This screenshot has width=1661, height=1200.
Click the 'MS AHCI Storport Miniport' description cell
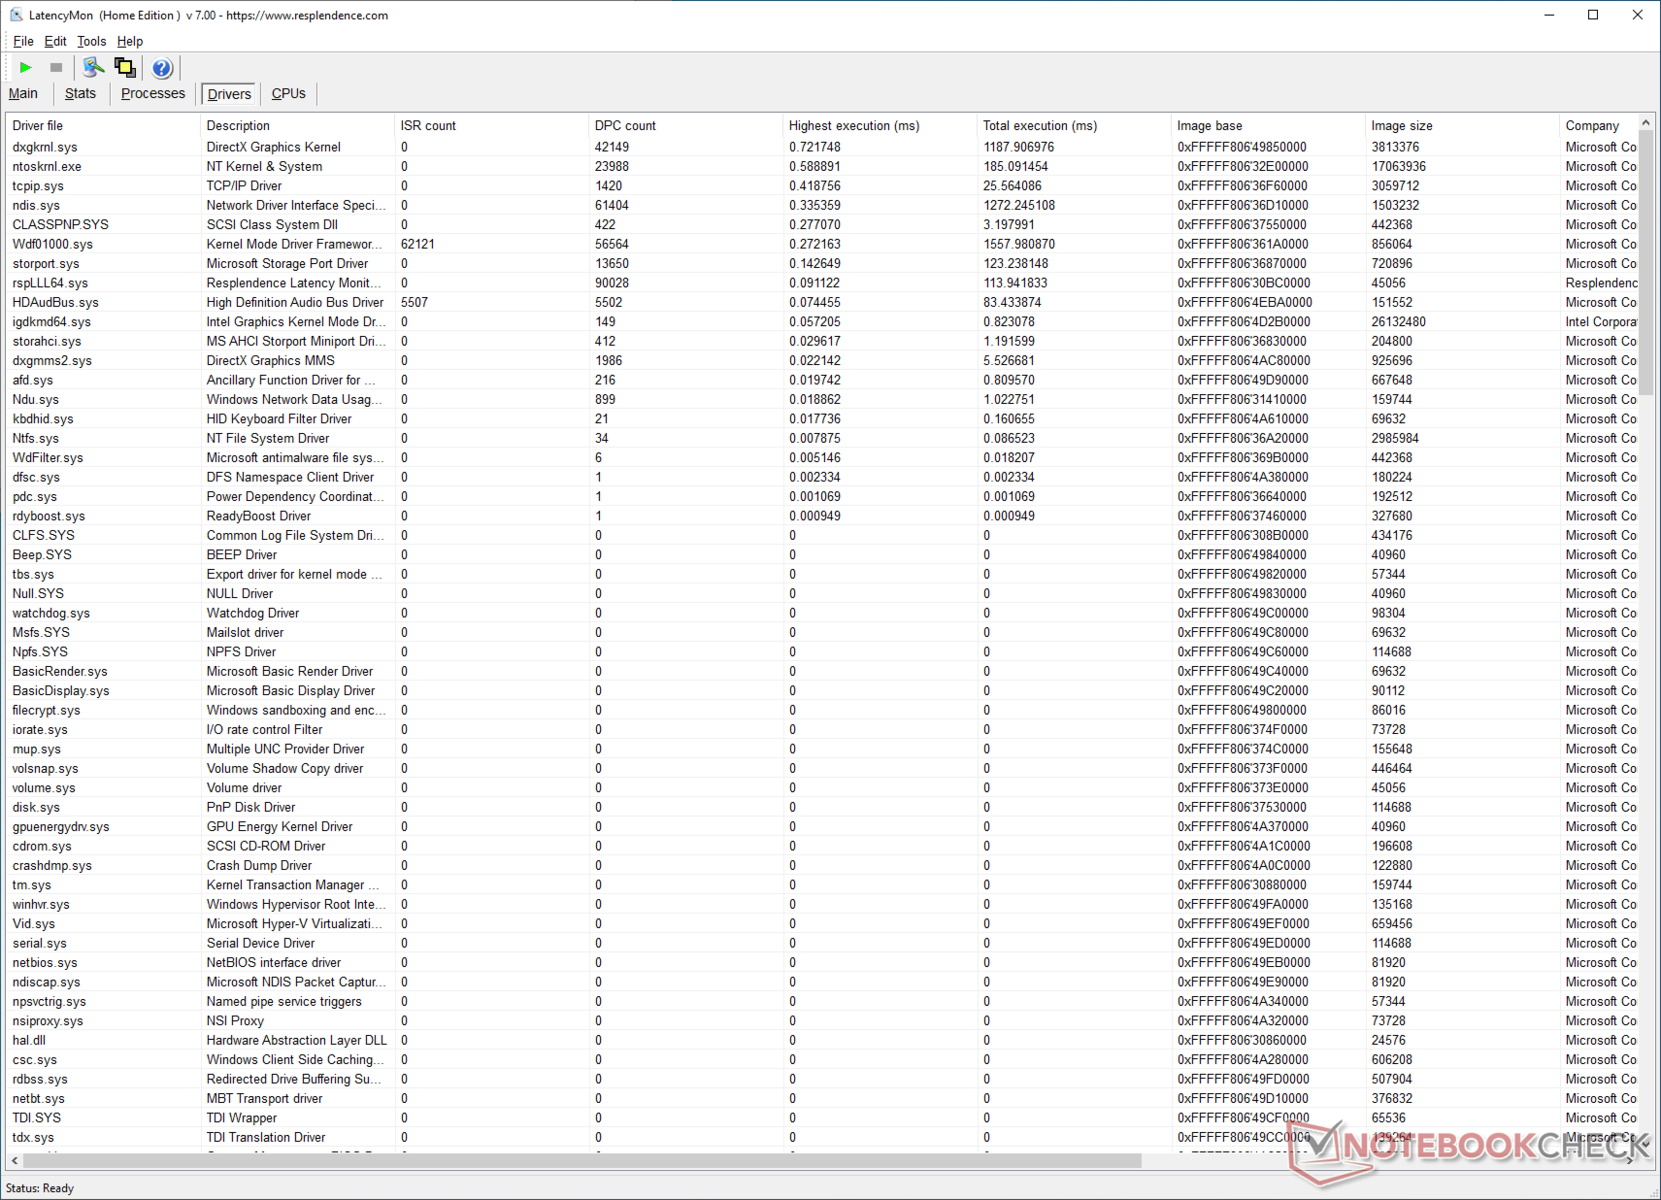296,342
